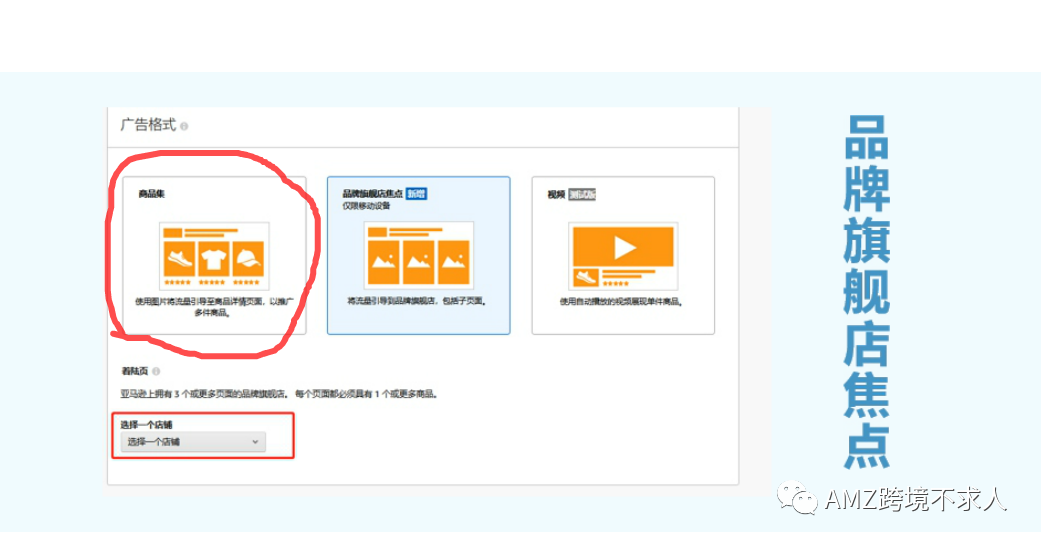The width and height of the screenshot is (1041, 545).
Task: Select the 商品集 ad format title
Action: click(152, 194)
